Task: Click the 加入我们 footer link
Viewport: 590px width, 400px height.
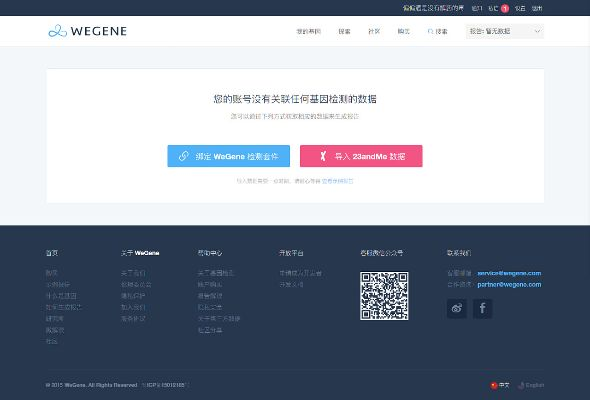Action: (133, 307)
